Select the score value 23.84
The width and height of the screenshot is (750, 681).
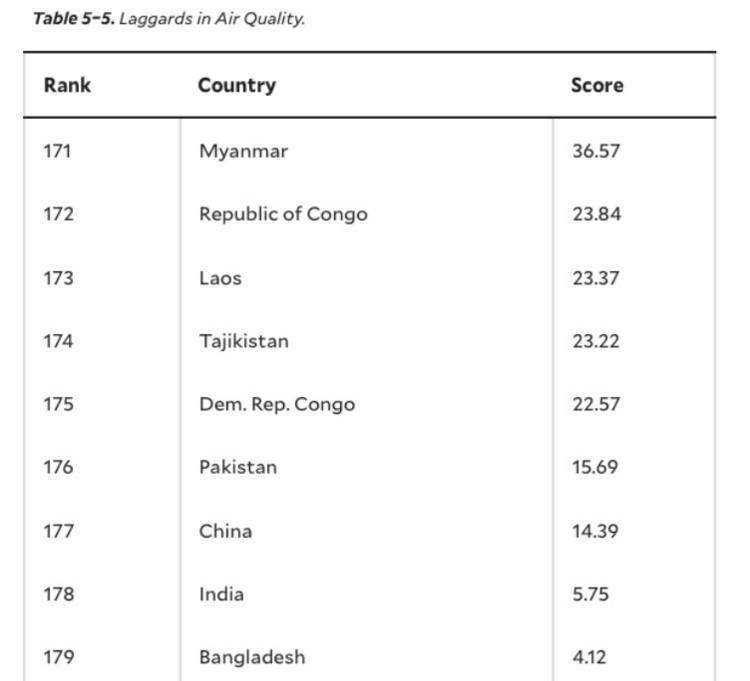(596, 214)
